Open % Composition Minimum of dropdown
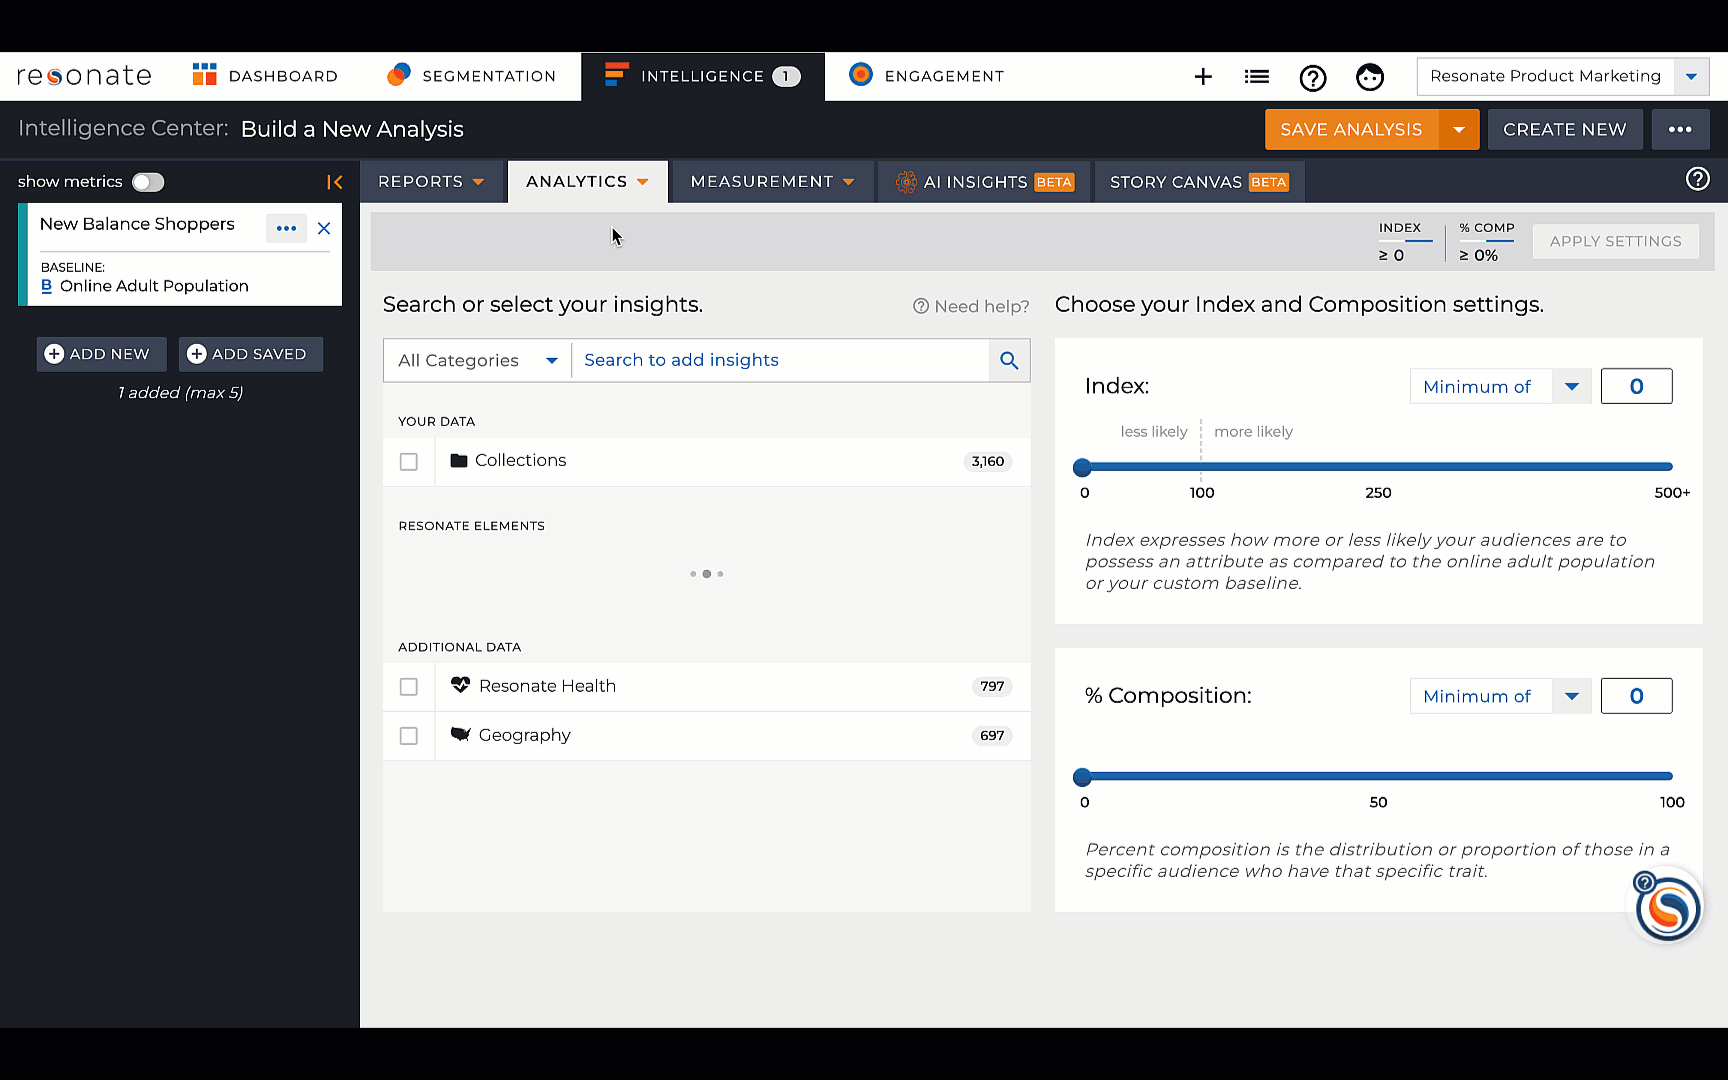Screen dimensions: 1728x1080 1500,696
